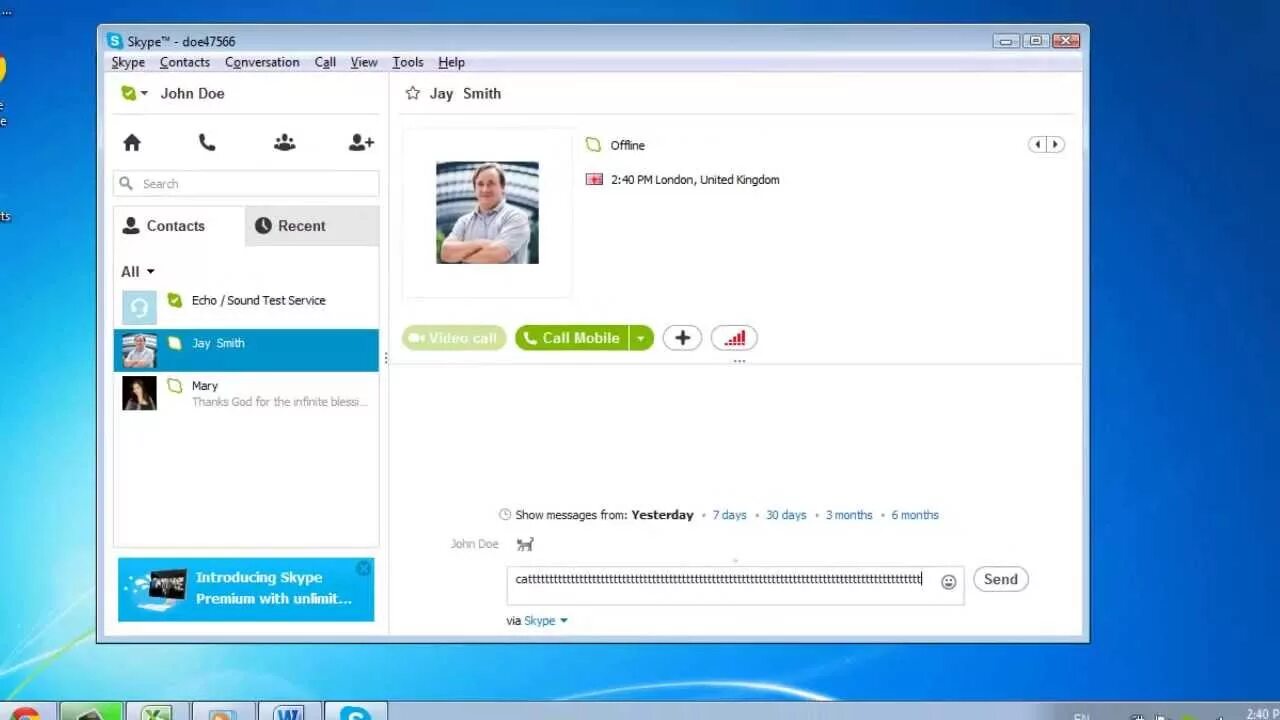
Task: Open the emoticon picker in message box
Action: coord(949,581)
